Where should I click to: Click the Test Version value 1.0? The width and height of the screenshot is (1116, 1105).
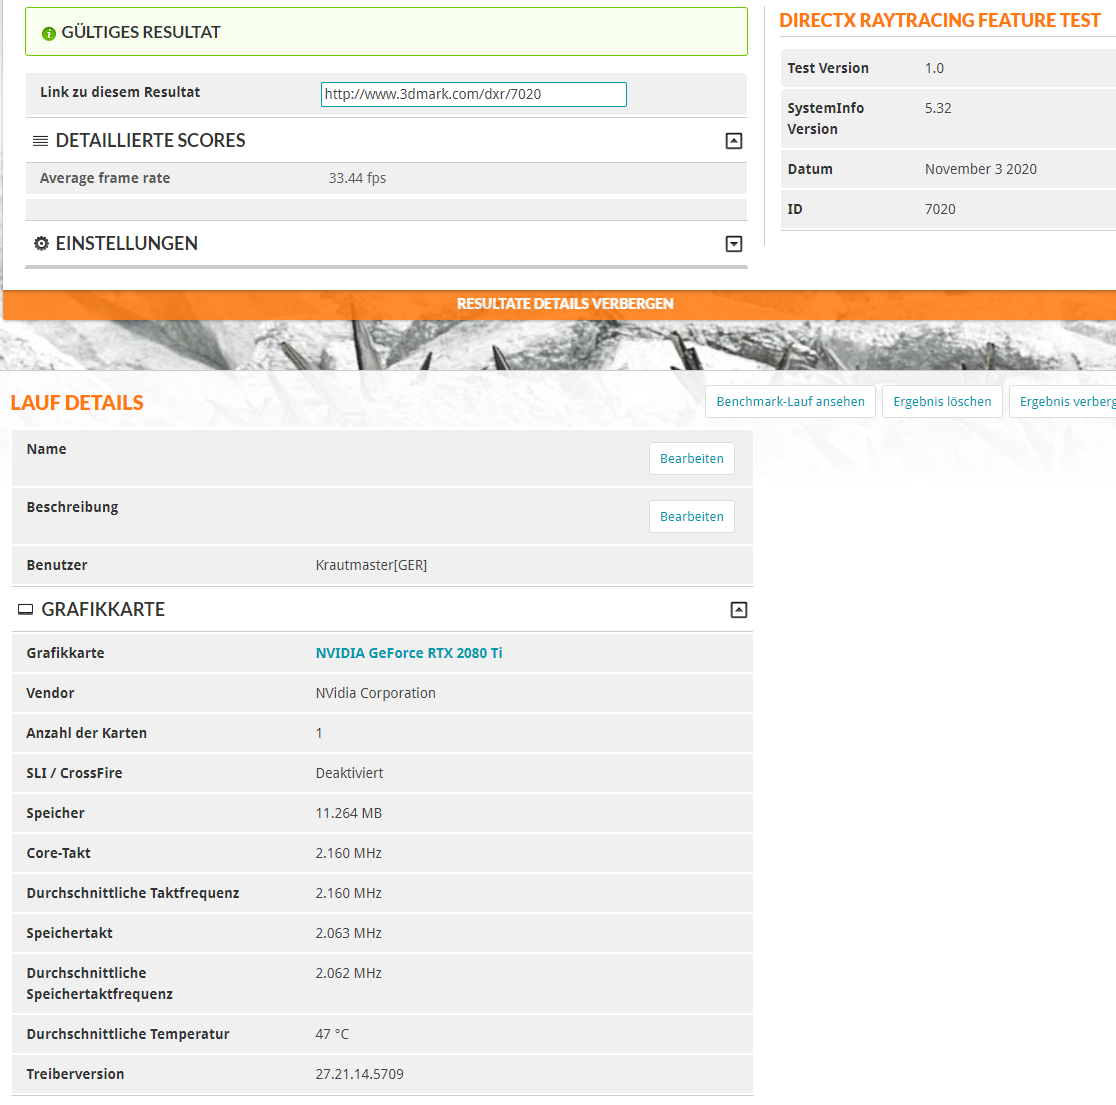(934, 68)
